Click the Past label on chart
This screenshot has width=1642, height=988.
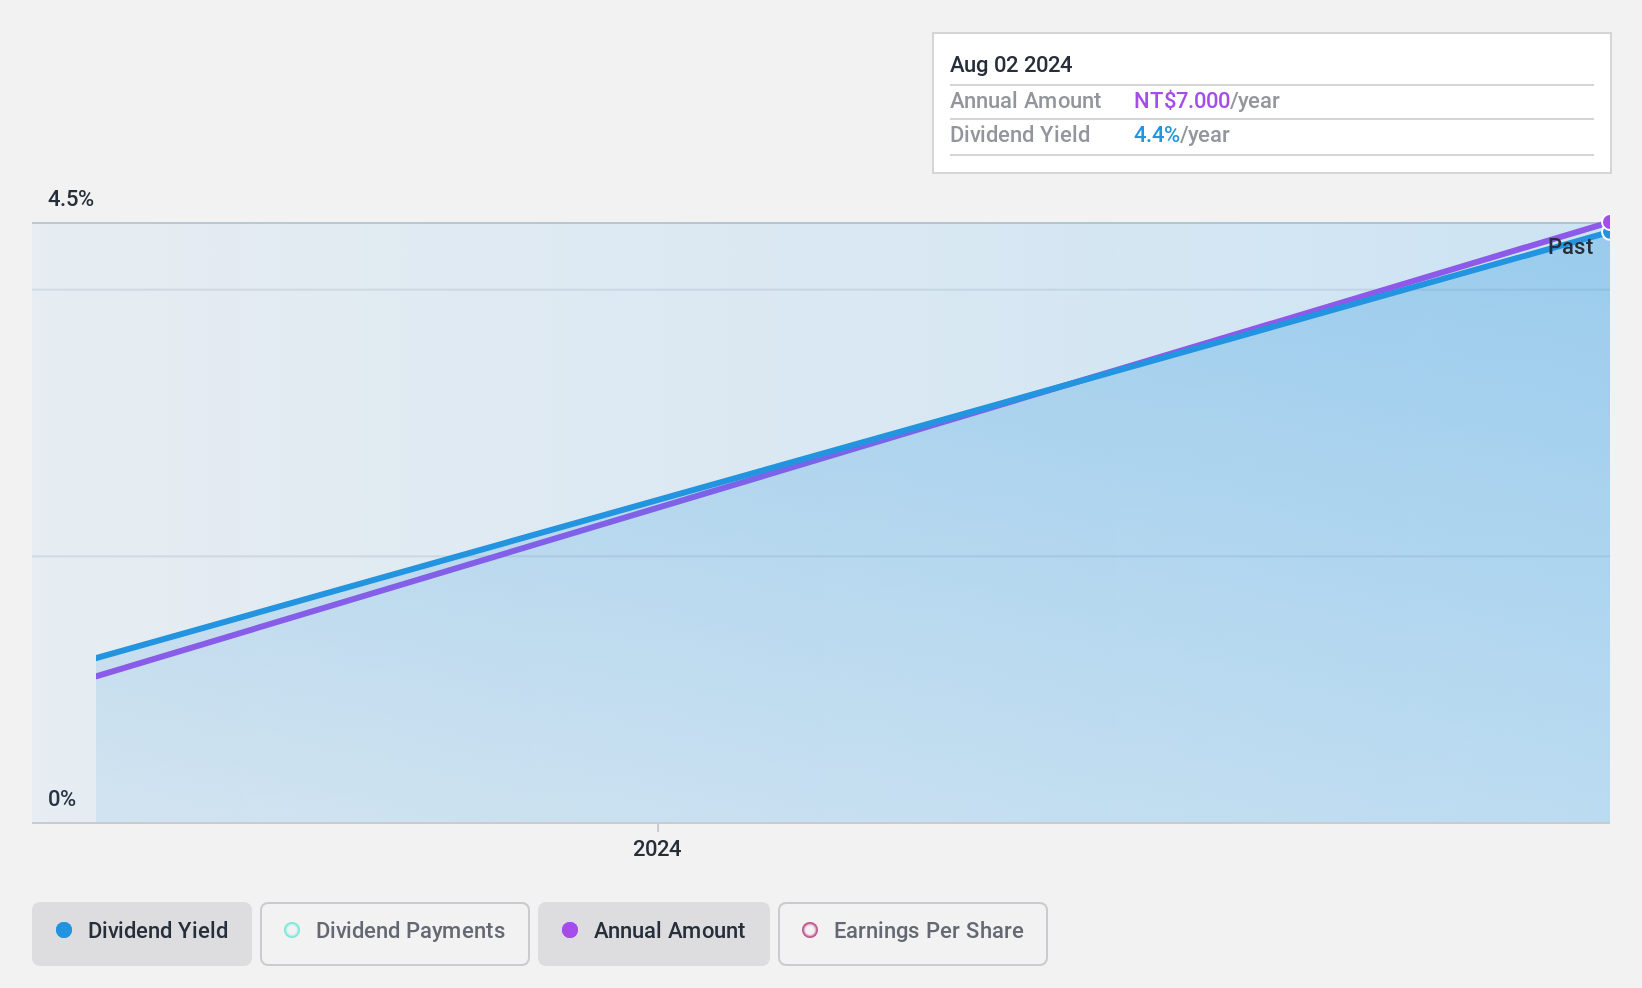pyautogui.click(x=1570, y=246)
